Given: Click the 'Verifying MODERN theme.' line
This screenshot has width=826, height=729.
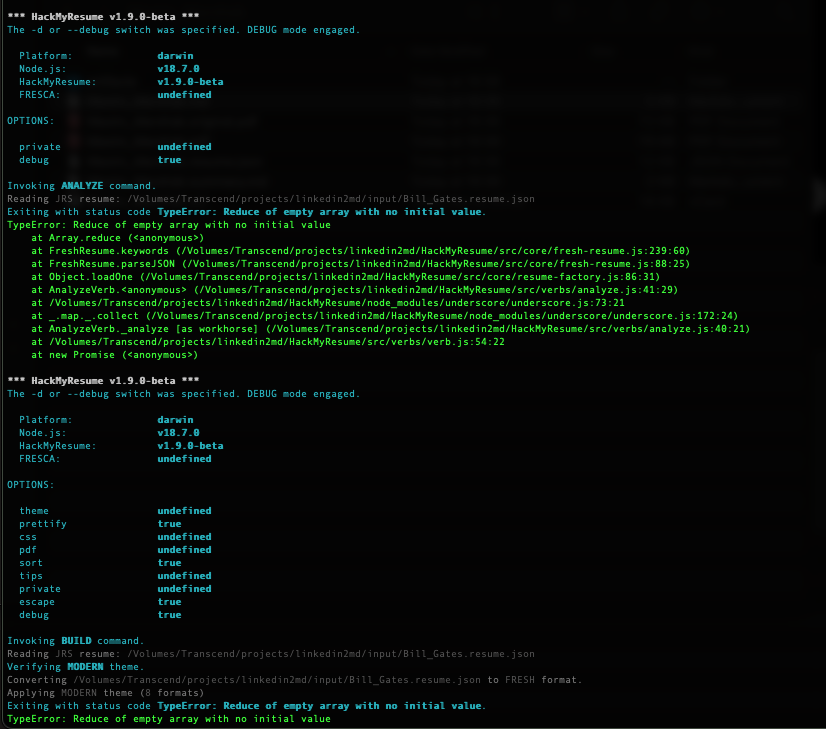Looking at the screenshot, I should (75, 667).
